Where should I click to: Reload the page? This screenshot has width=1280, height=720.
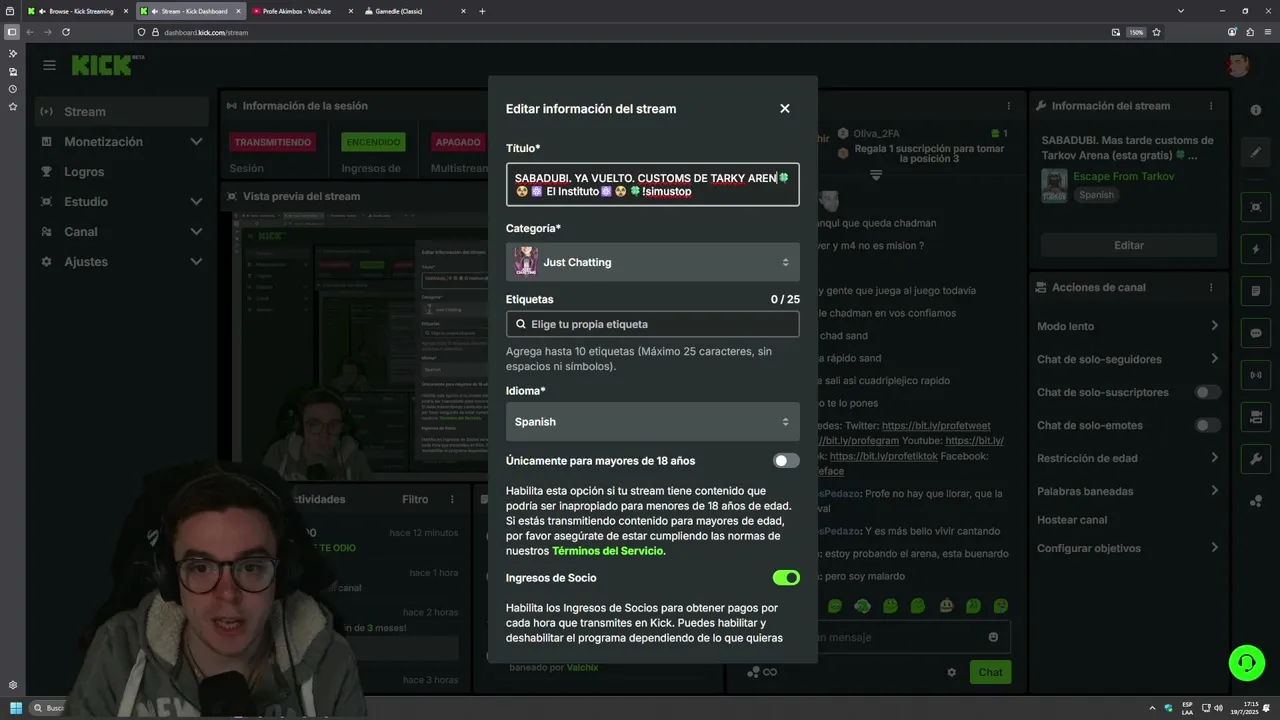66,32
